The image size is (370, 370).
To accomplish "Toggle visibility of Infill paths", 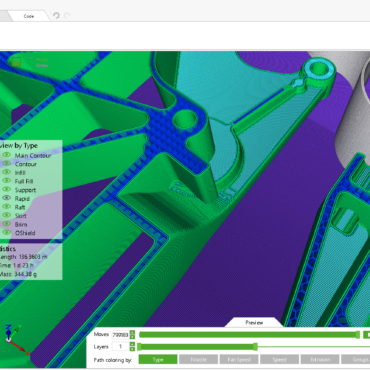I will 6,172.
